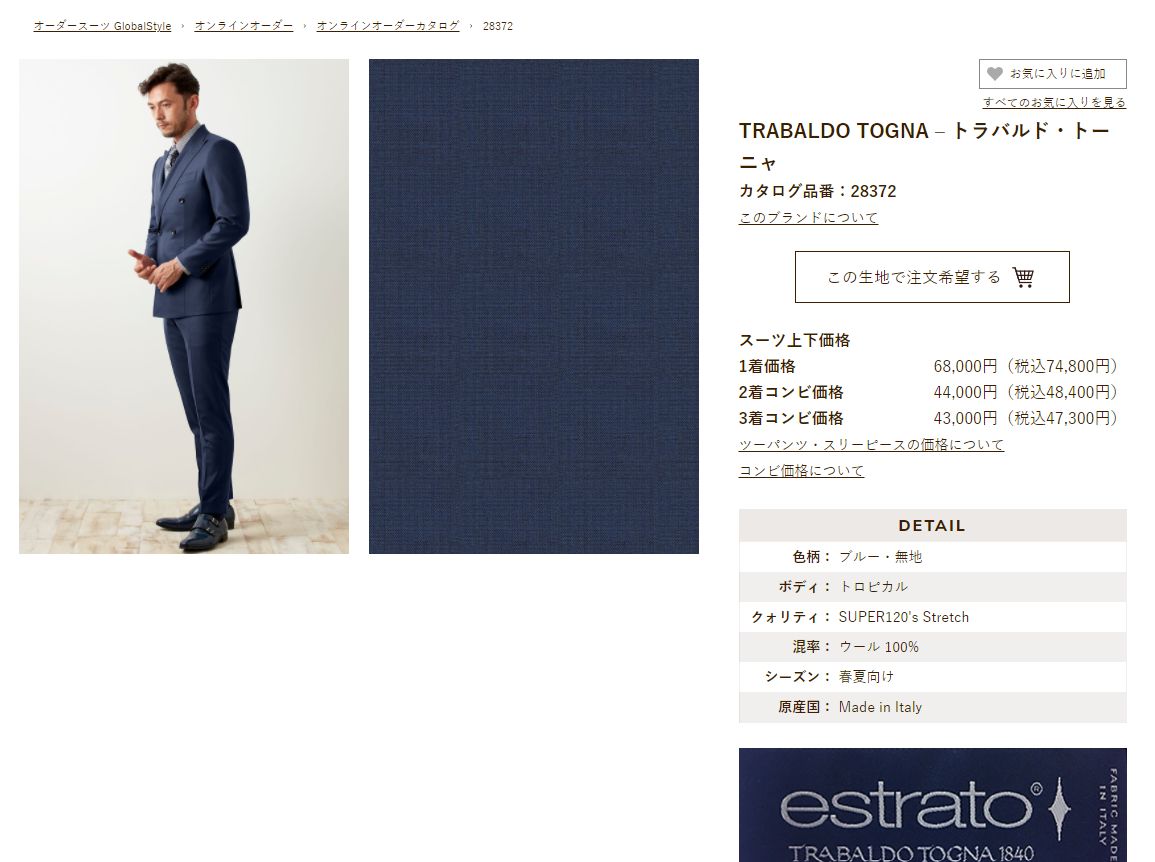Viewport: 1155px width, 862px height.
Task: Add item via お気に入りに追加 button
Action: coord(1053,74)
